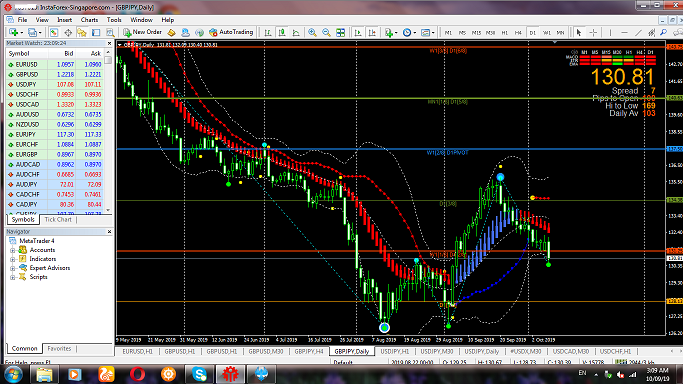
Task: Draw a trendline tool
Action: pyautogui.click(x=638, y=33)
